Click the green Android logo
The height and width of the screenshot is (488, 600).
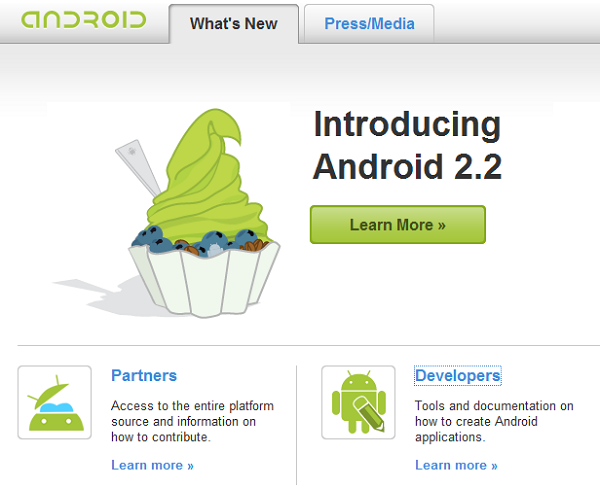click(x=83, y=20)
